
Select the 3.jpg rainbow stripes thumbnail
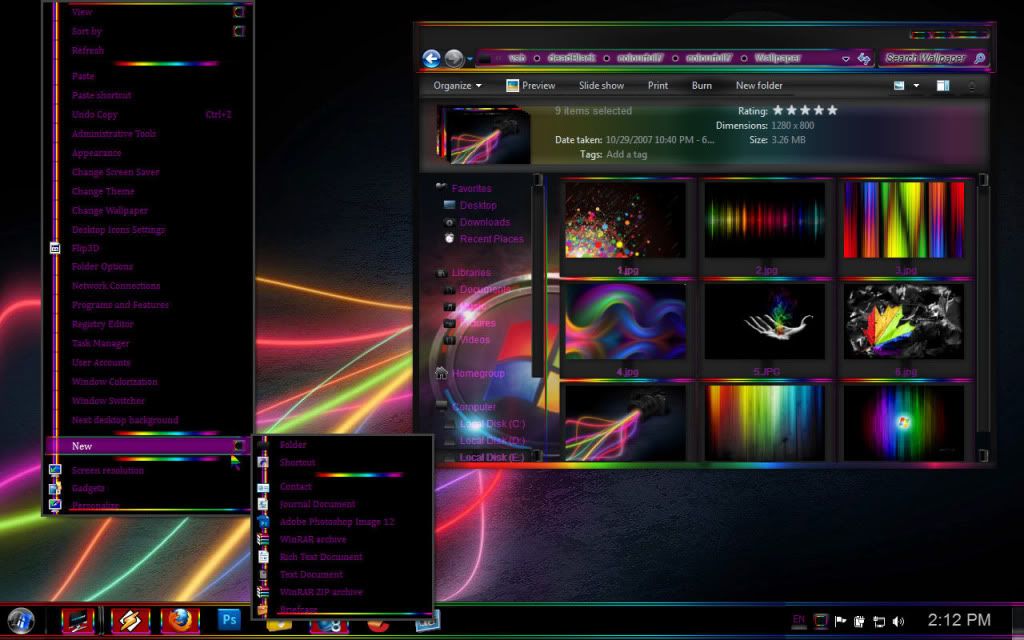(904, 221)
